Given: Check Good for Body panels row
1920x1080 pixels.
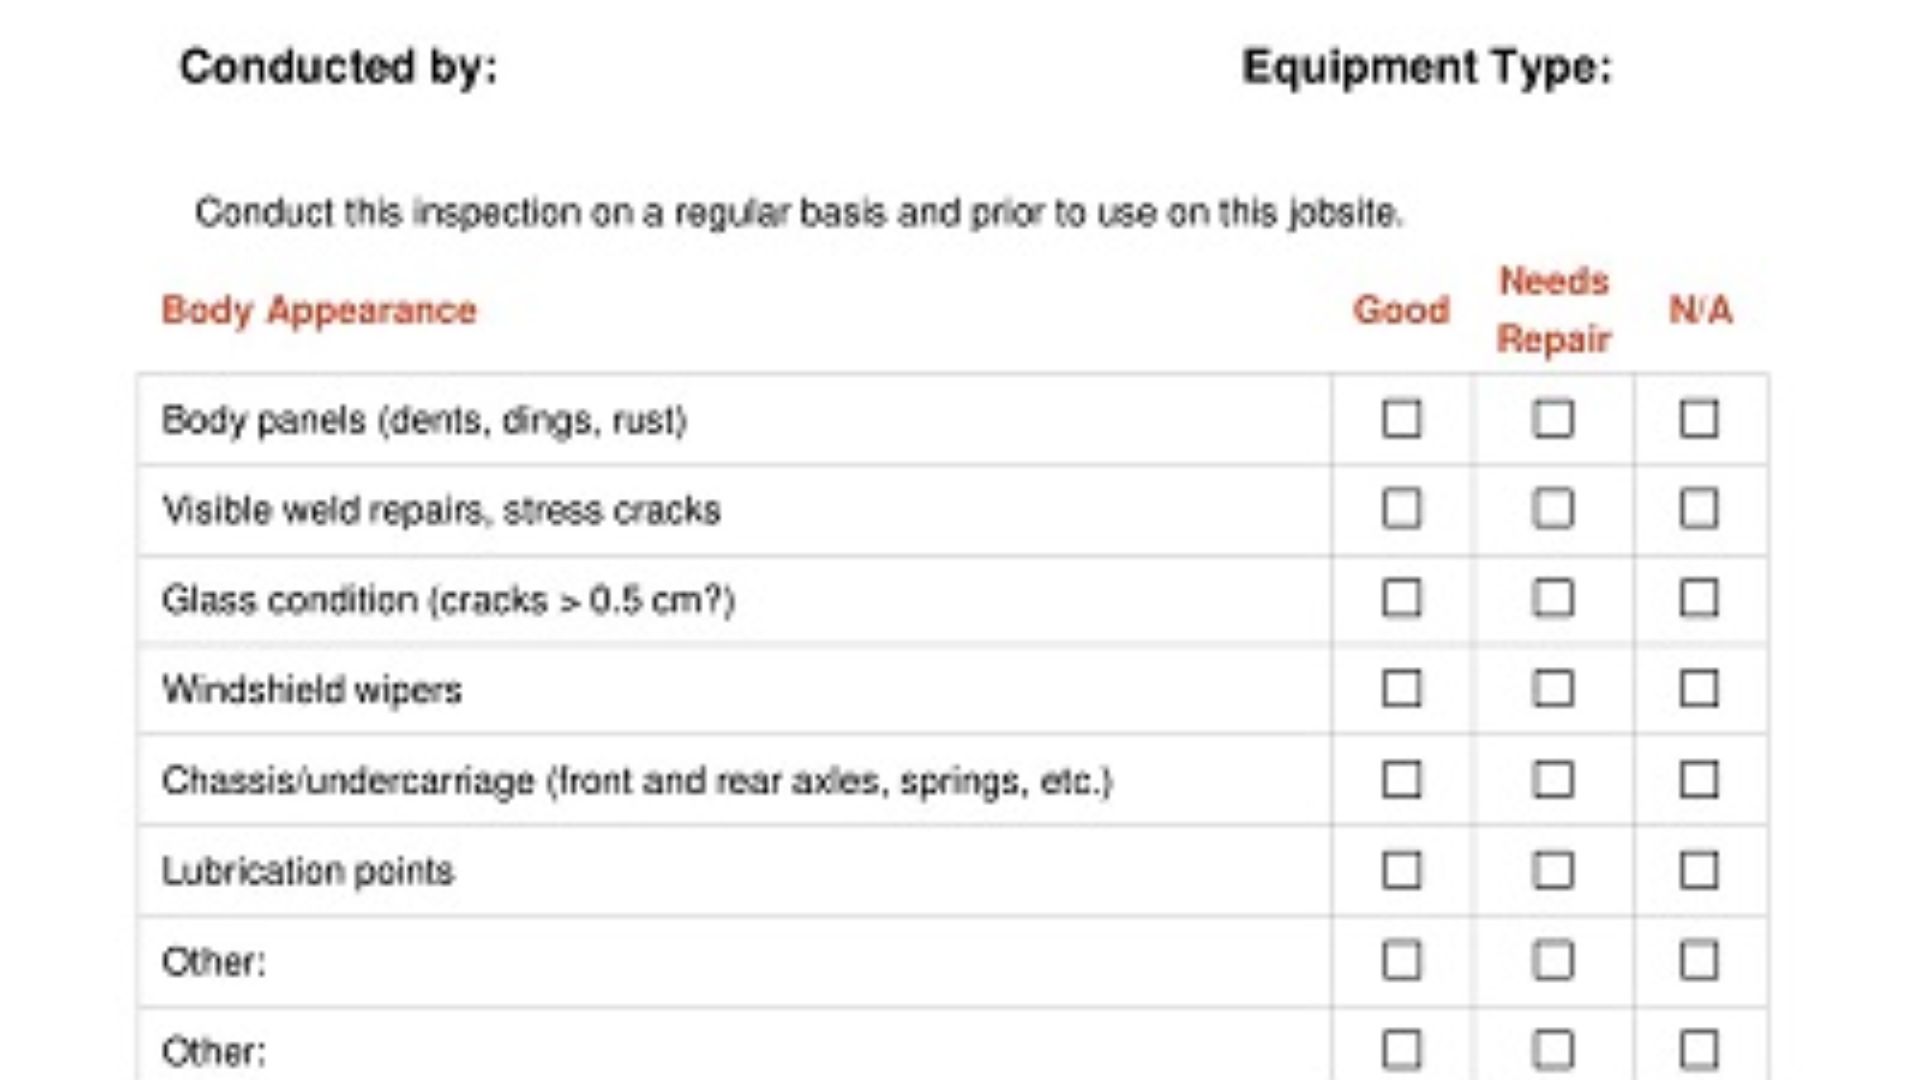Looking at the screenshot, I should pyautogui.click(x=1401, y=419).
